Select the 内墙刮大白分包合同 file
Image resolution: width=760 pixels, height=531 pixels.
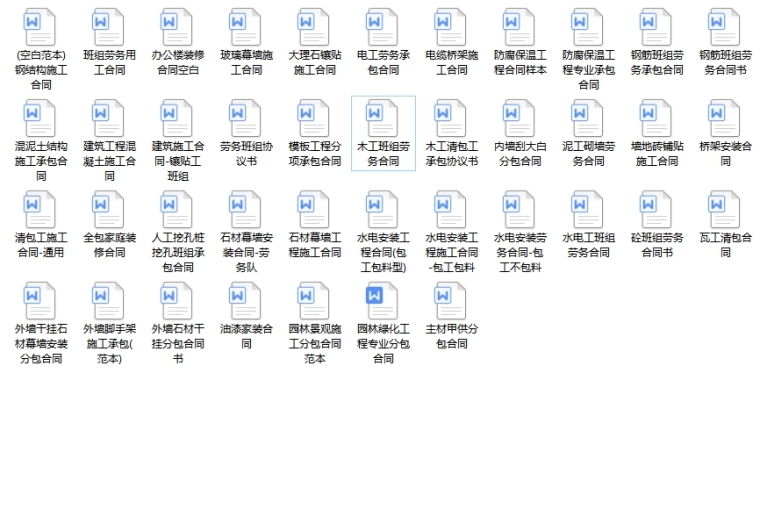[x=519, y=119]
